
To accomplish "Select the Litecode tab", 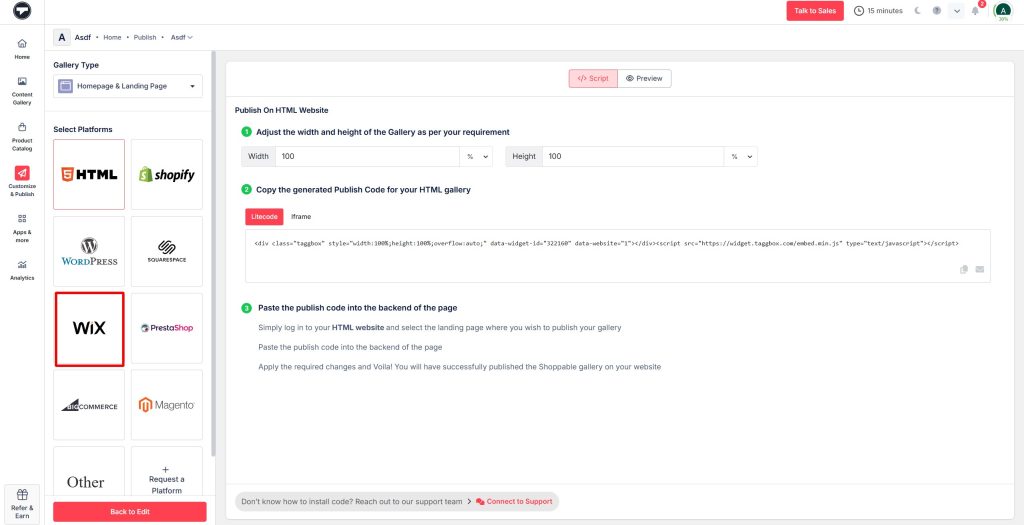I will pos(264,216).
